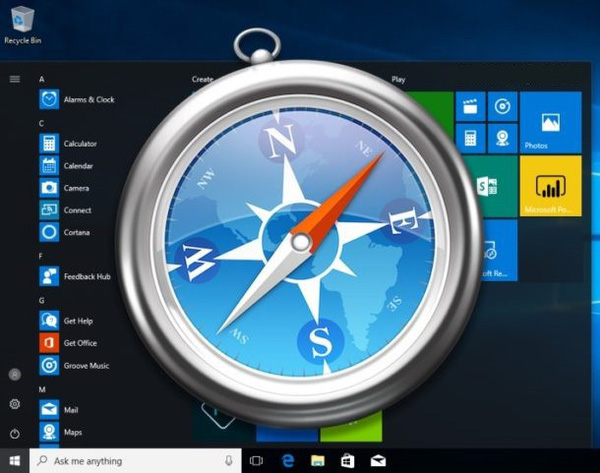Open the green Excel tile

coord(491,186)
